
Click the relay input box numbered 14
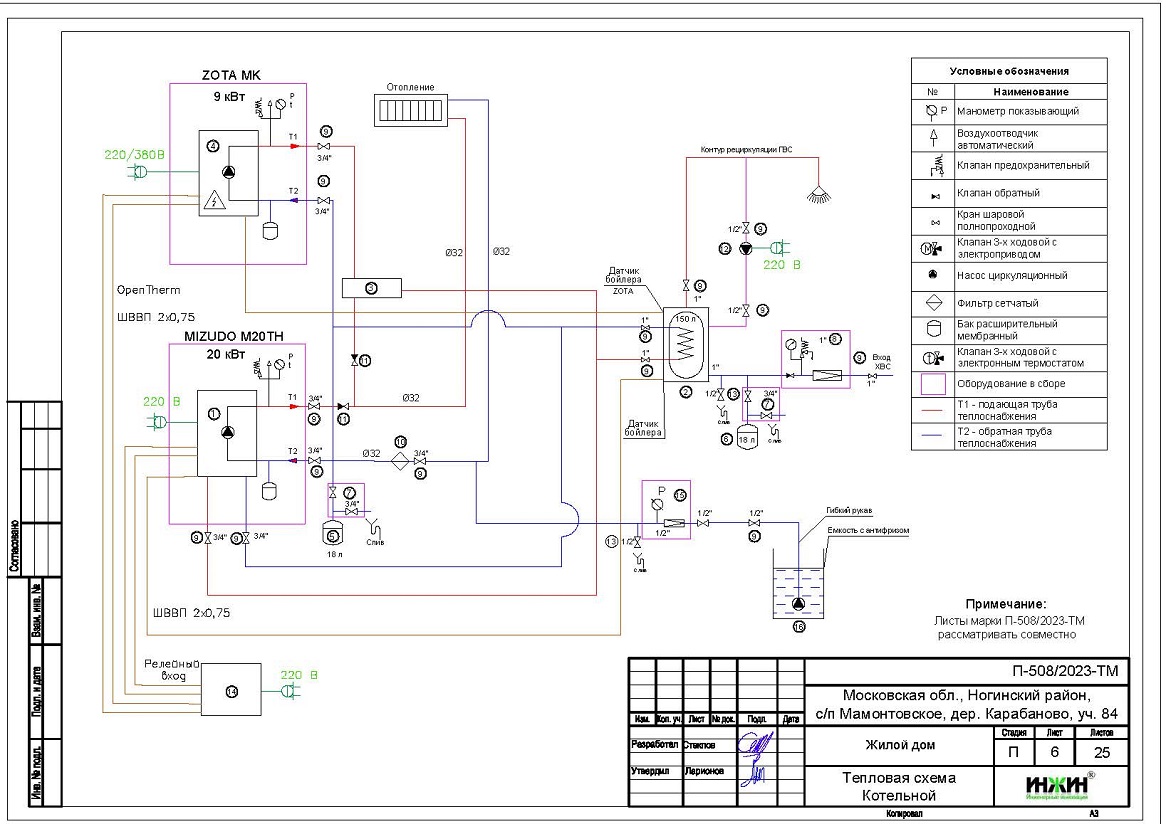pyautogui.click(x=231, y=691)
